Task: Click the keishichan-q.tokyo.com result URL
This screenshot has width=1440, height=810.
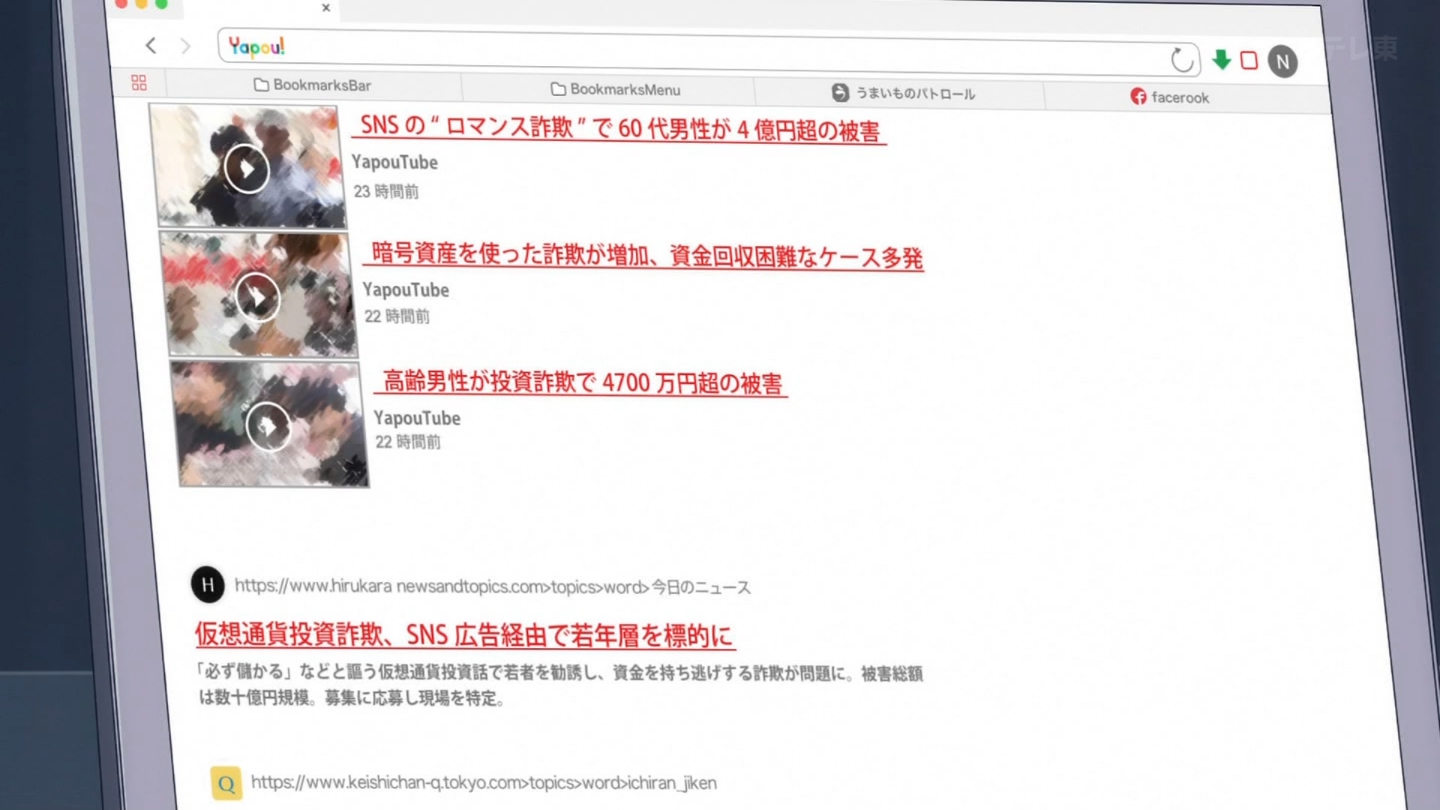Action: pyautogui.click(x=483, y=783)
